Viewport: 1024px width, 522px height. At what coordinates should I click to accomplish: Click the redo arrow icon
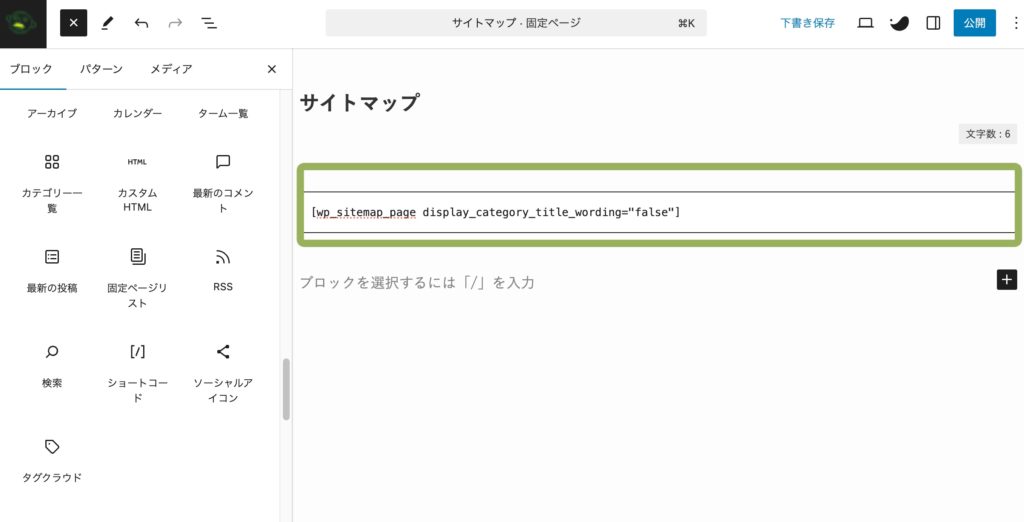175,24
